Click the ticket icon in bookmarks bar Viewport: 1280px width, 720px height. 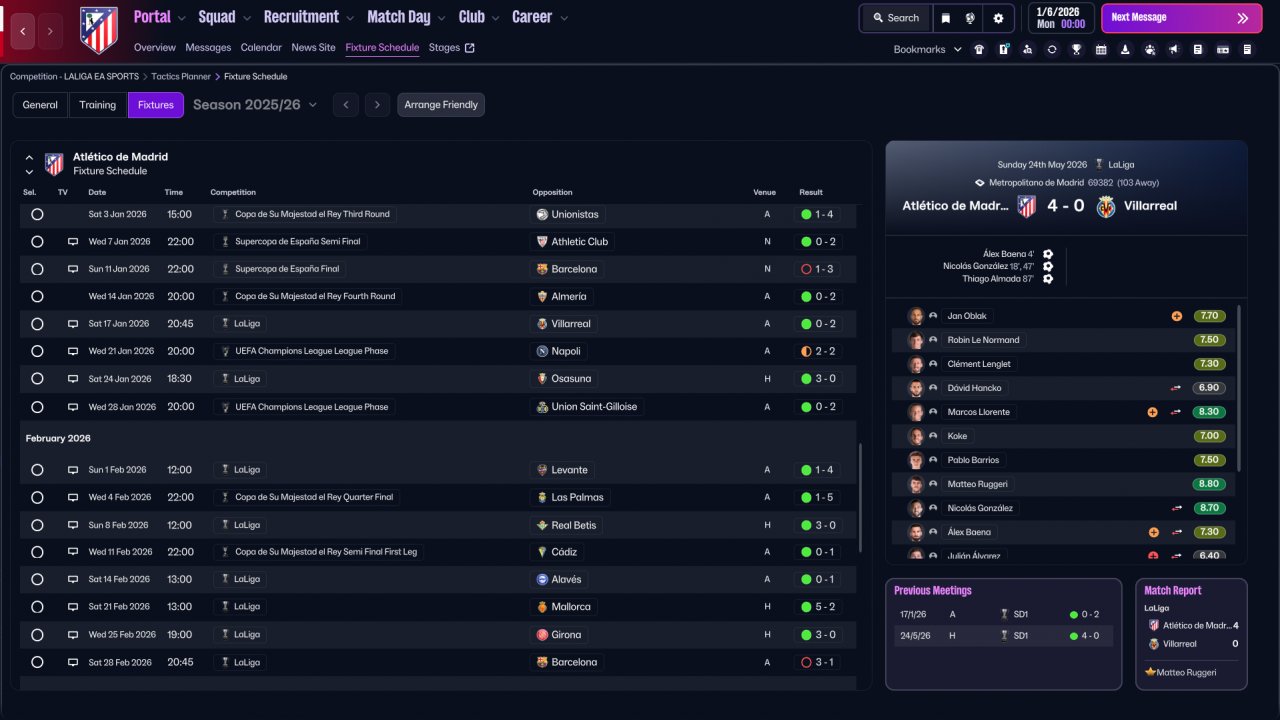coord(1223,49)
